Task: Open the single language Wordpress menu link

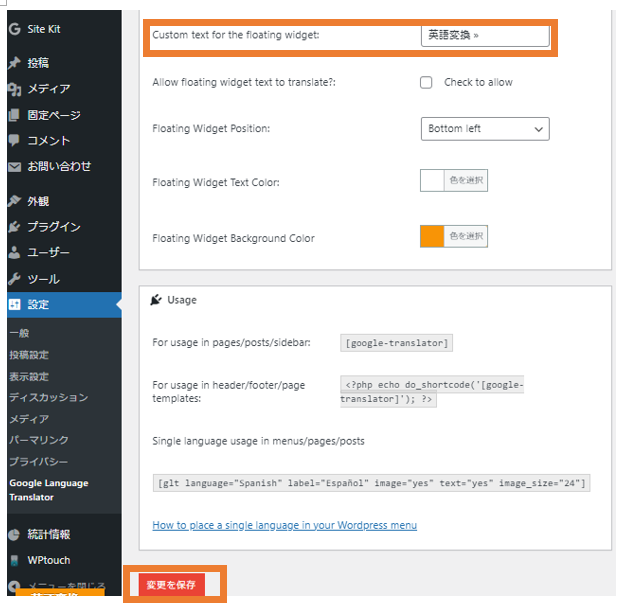Action: click(x=284, y=525)
